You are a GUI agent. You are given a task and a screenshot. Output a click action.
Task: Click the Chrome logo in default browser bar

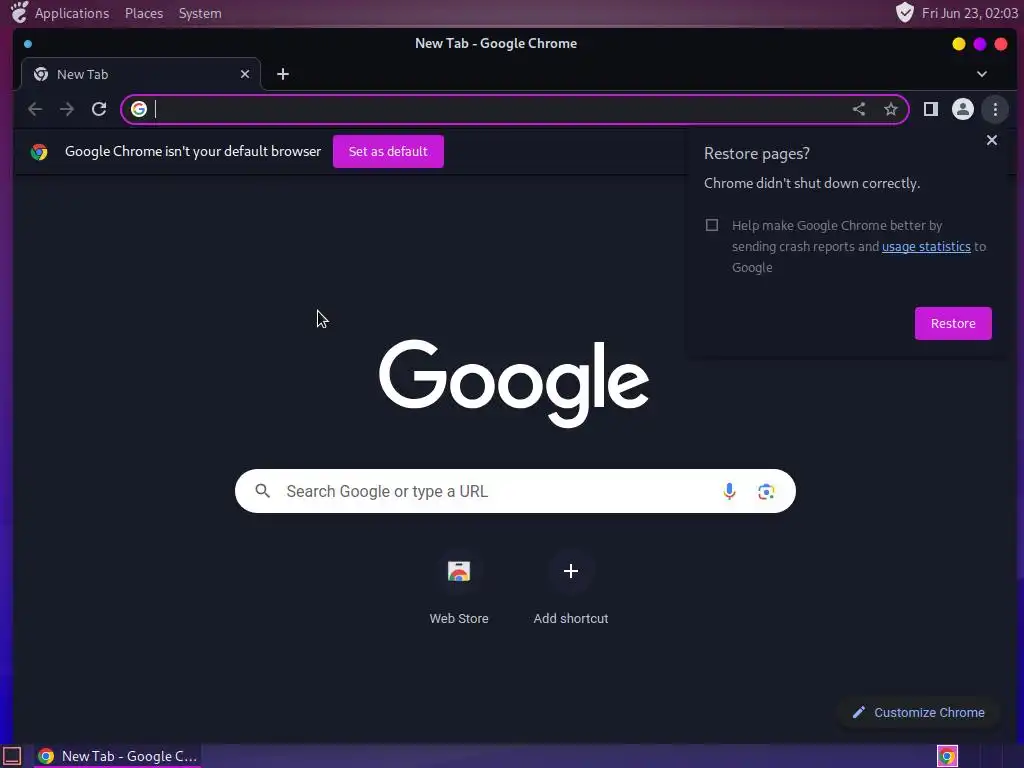[x=39, y=152]
